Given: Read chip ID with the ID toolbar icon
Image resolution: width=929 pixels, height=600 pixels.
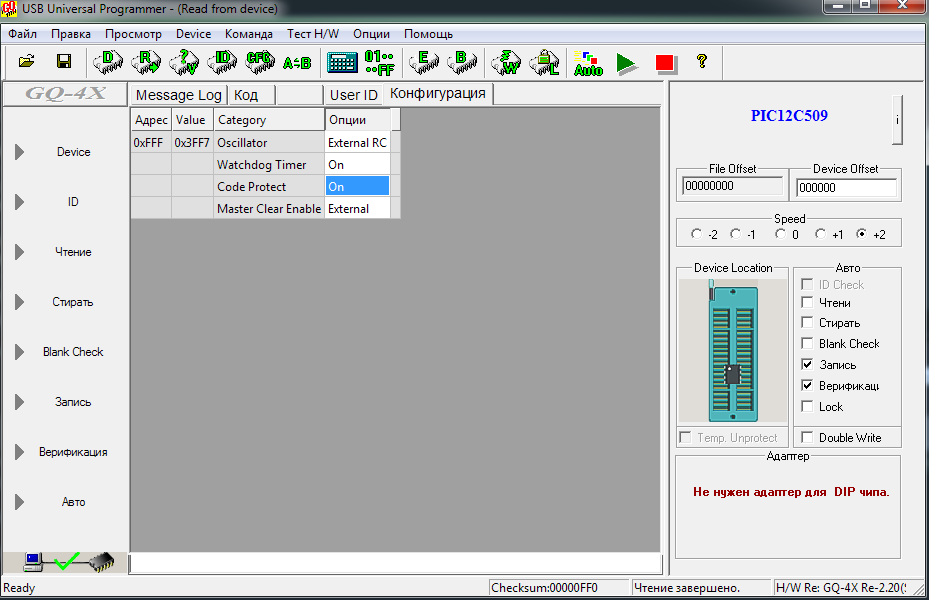Looking at the screenshot, I should [222, 62].
